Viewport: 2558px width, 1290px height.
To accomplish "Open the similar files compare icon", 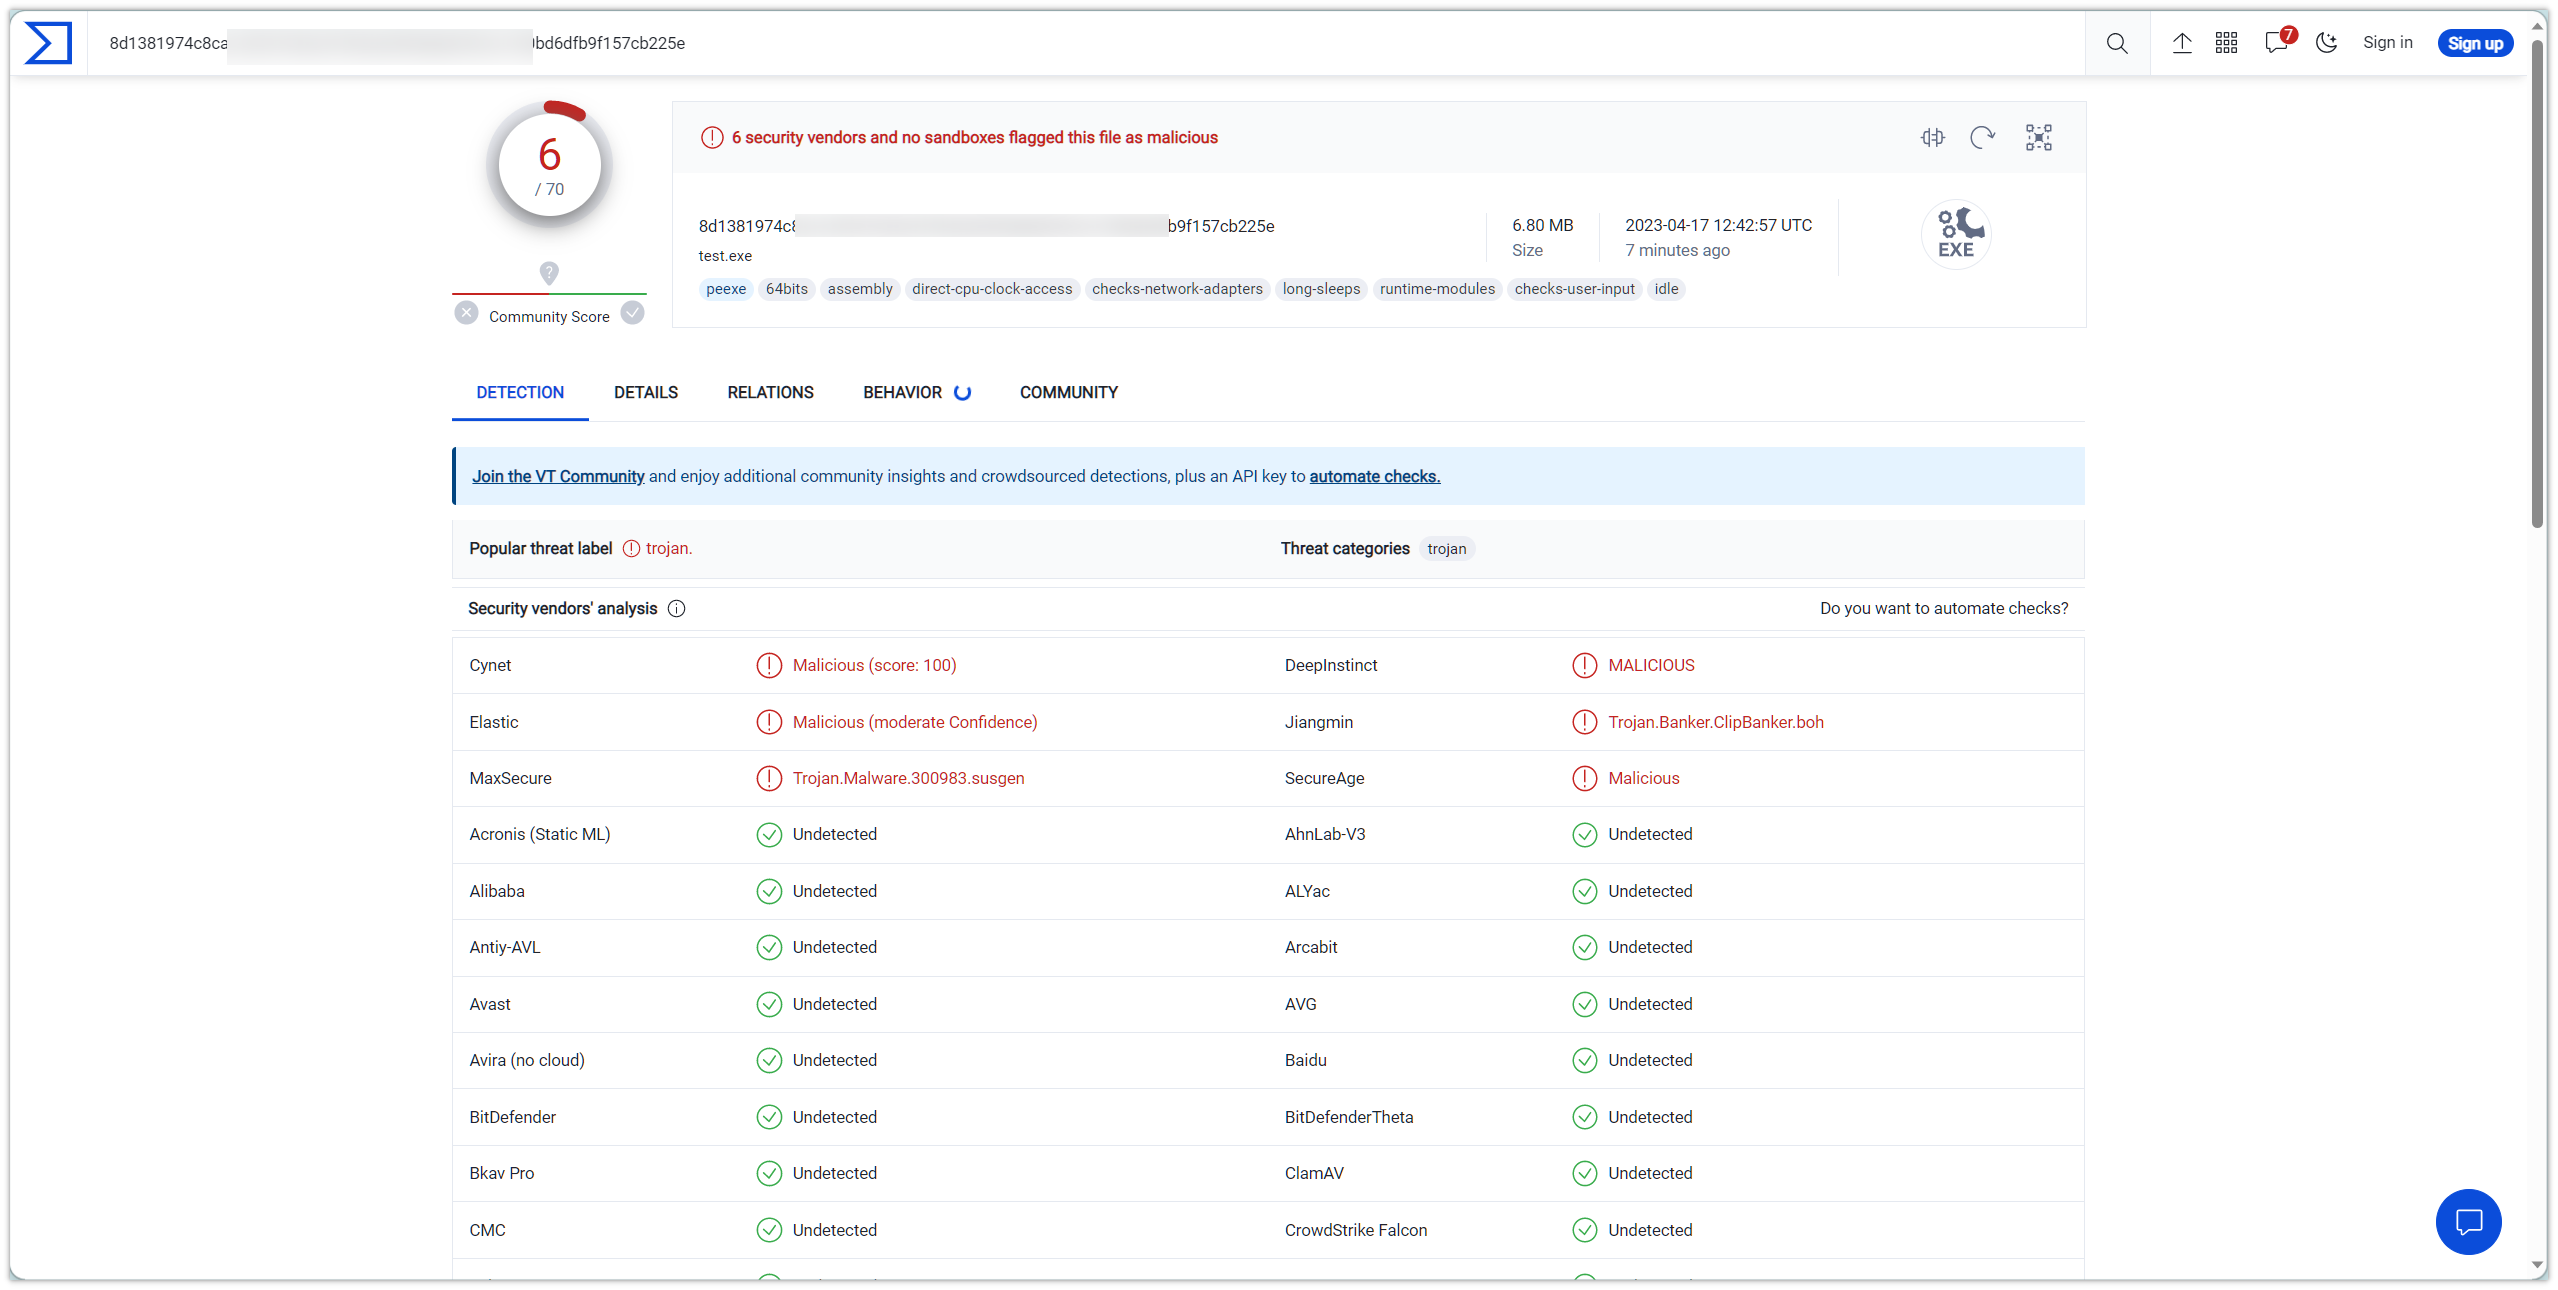I will click(1933, 138).
